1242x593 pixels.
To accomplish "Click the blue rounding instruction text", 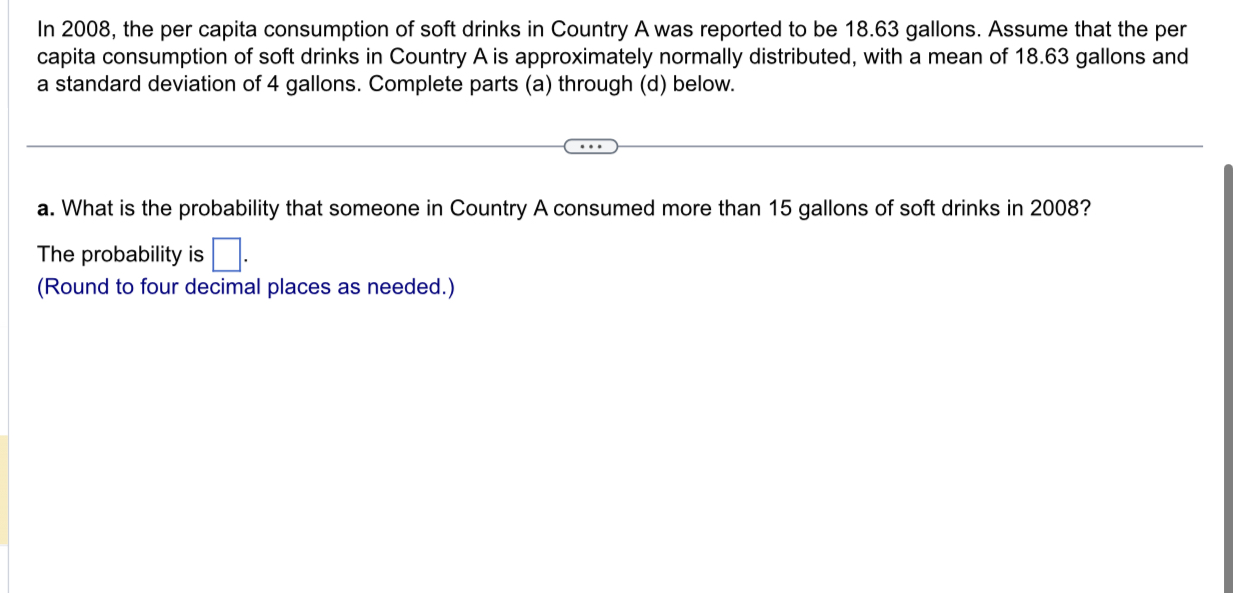I will tap(245, 287).
